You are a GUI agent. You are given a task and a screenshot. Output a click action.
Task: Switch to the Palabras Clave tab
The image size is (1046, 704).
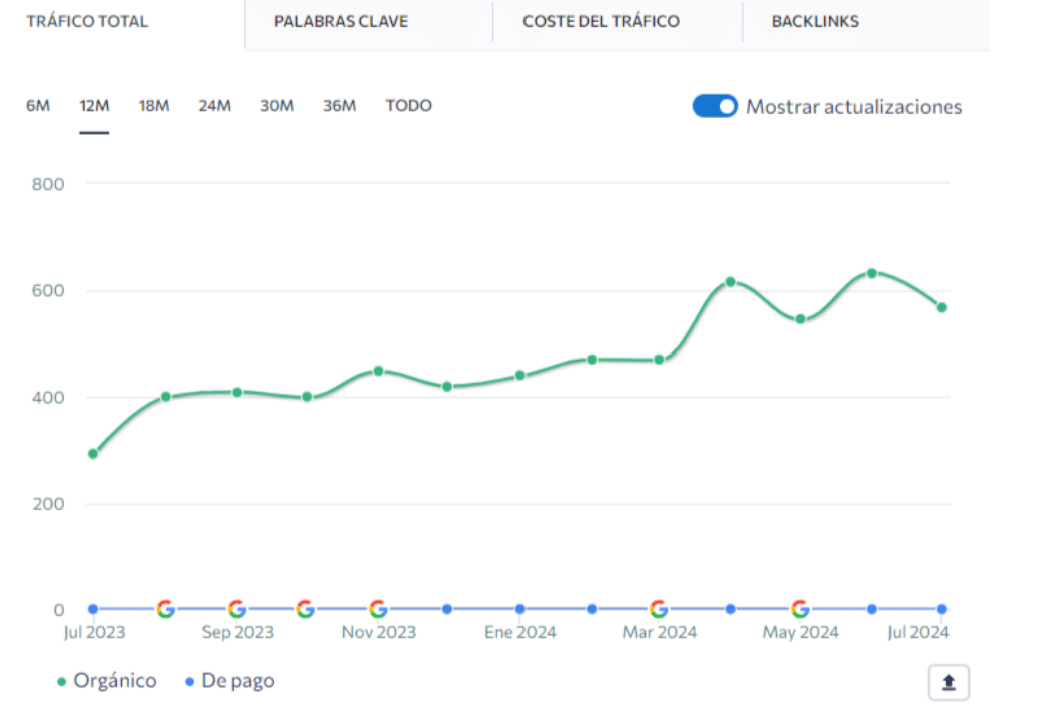[x=341, y=21]
